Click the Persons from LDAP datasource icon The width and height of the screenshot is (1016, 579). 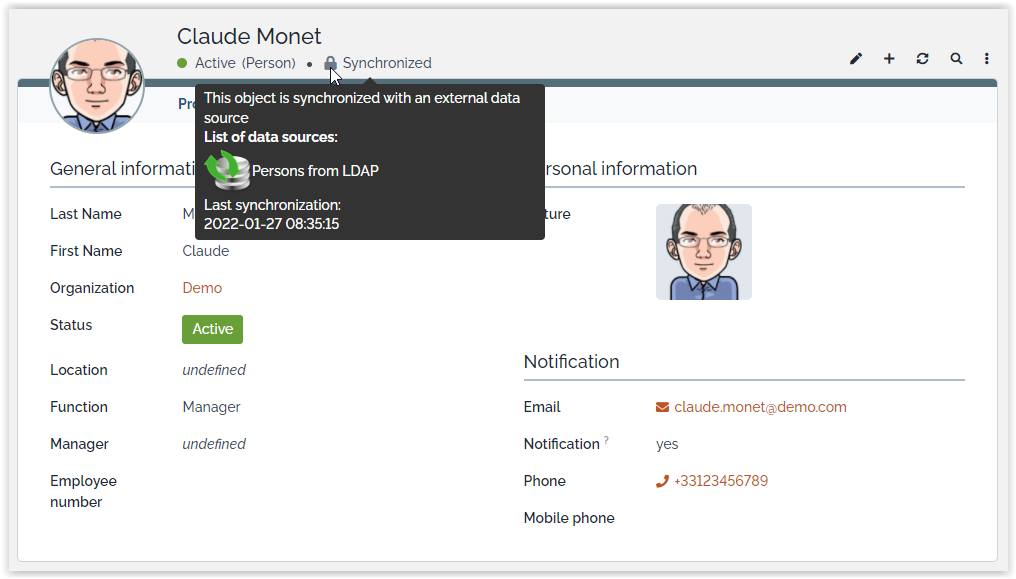(227, 170)
